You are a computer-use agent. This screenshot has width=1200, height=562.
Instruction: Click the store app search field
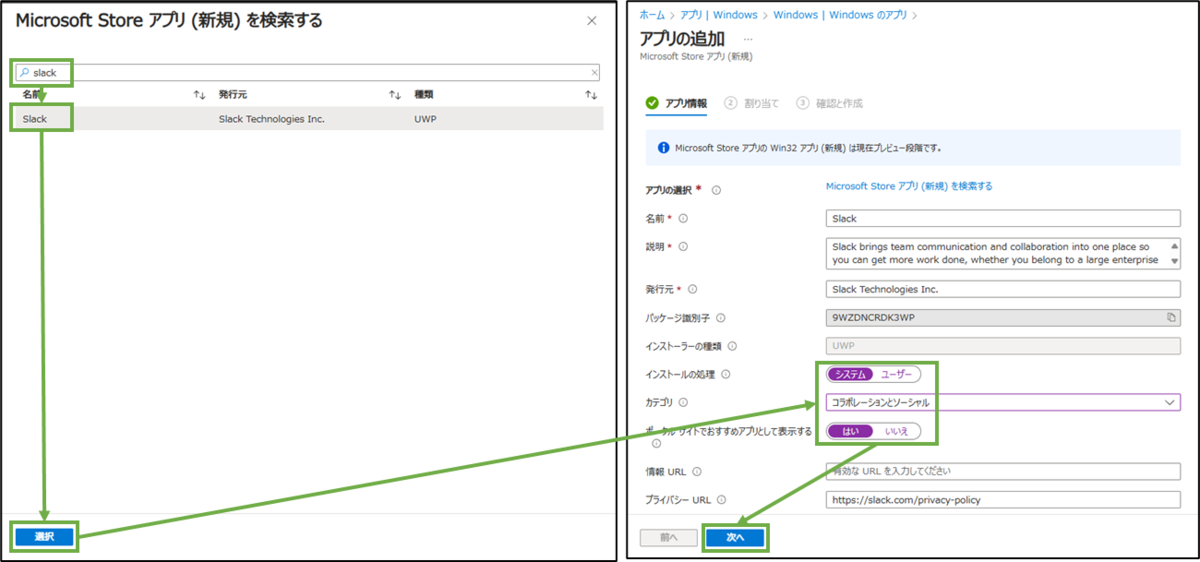click(x=308, y=72)
